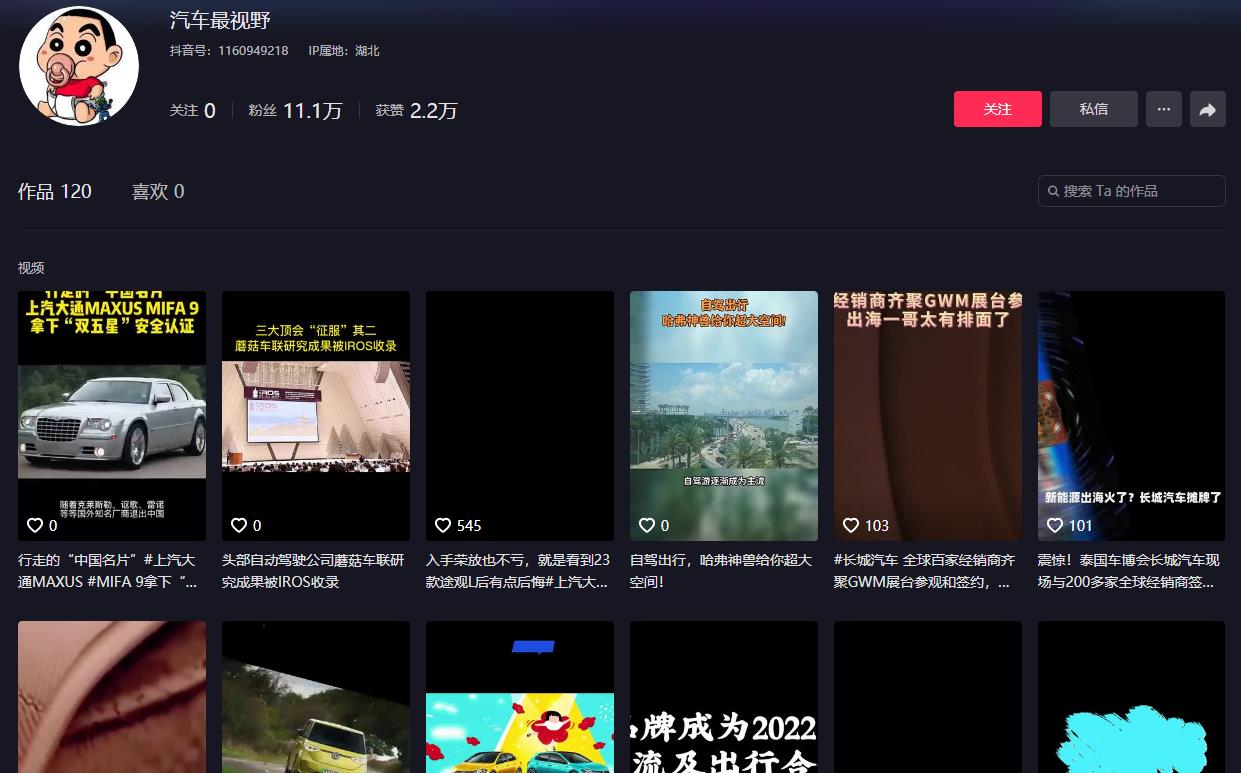Click the 粉丝 11.1万 followers count

point(296,110)
